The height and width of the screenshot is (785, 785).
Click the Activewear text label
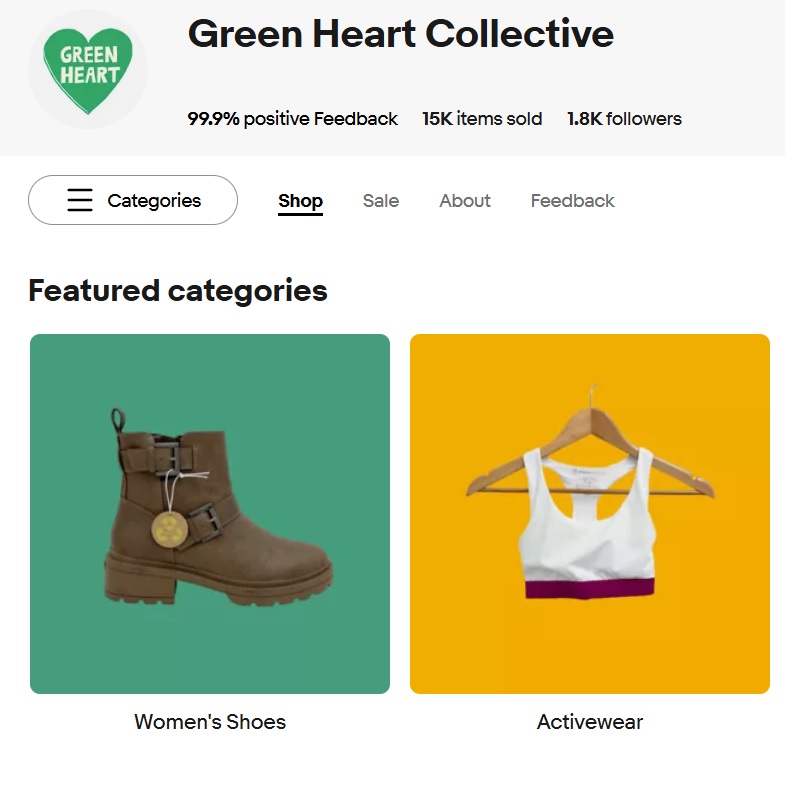pyautogui.click(x=590, y=722)
